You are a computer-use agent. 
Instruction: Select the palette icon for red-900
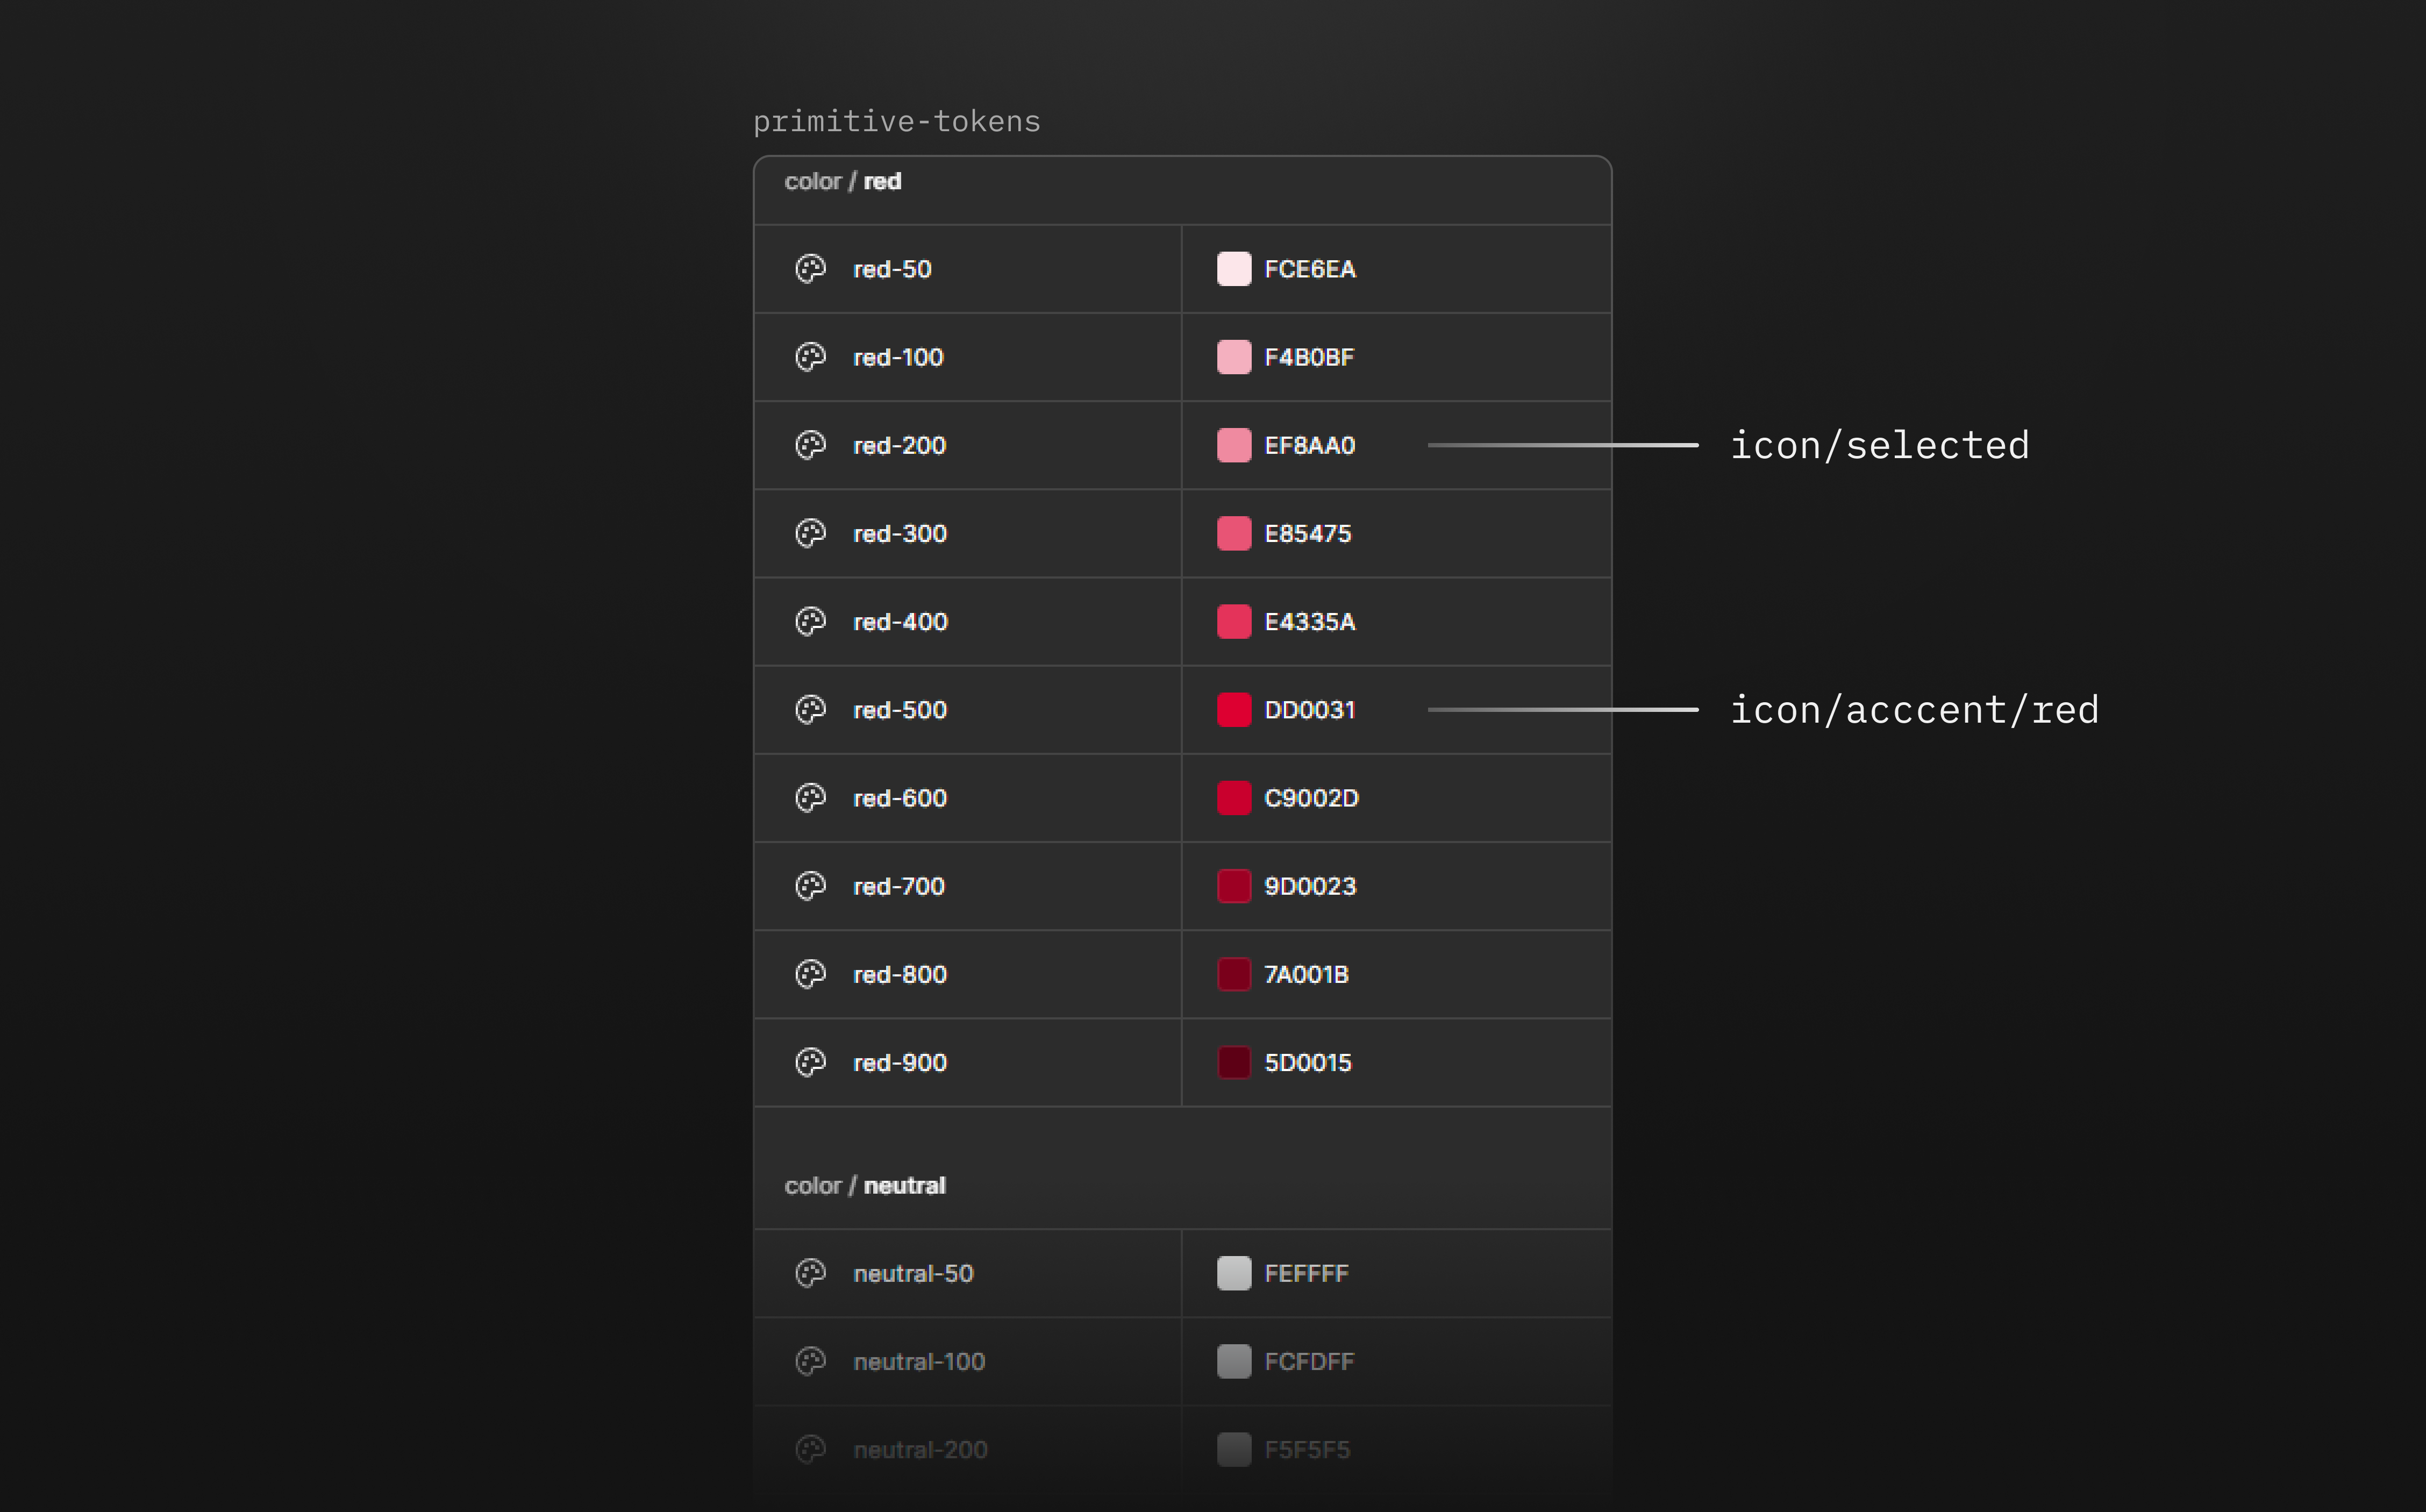810,1062
